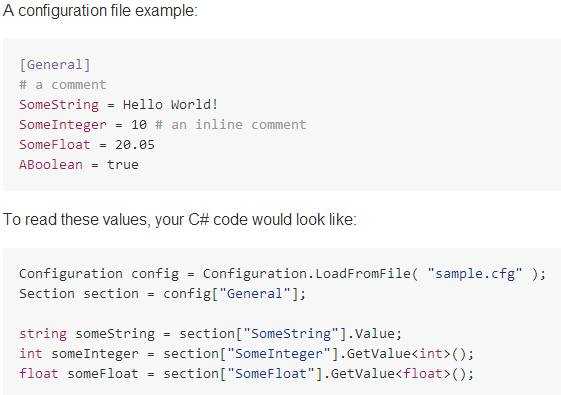Click the SomeFloat key name

click(55, 145)
